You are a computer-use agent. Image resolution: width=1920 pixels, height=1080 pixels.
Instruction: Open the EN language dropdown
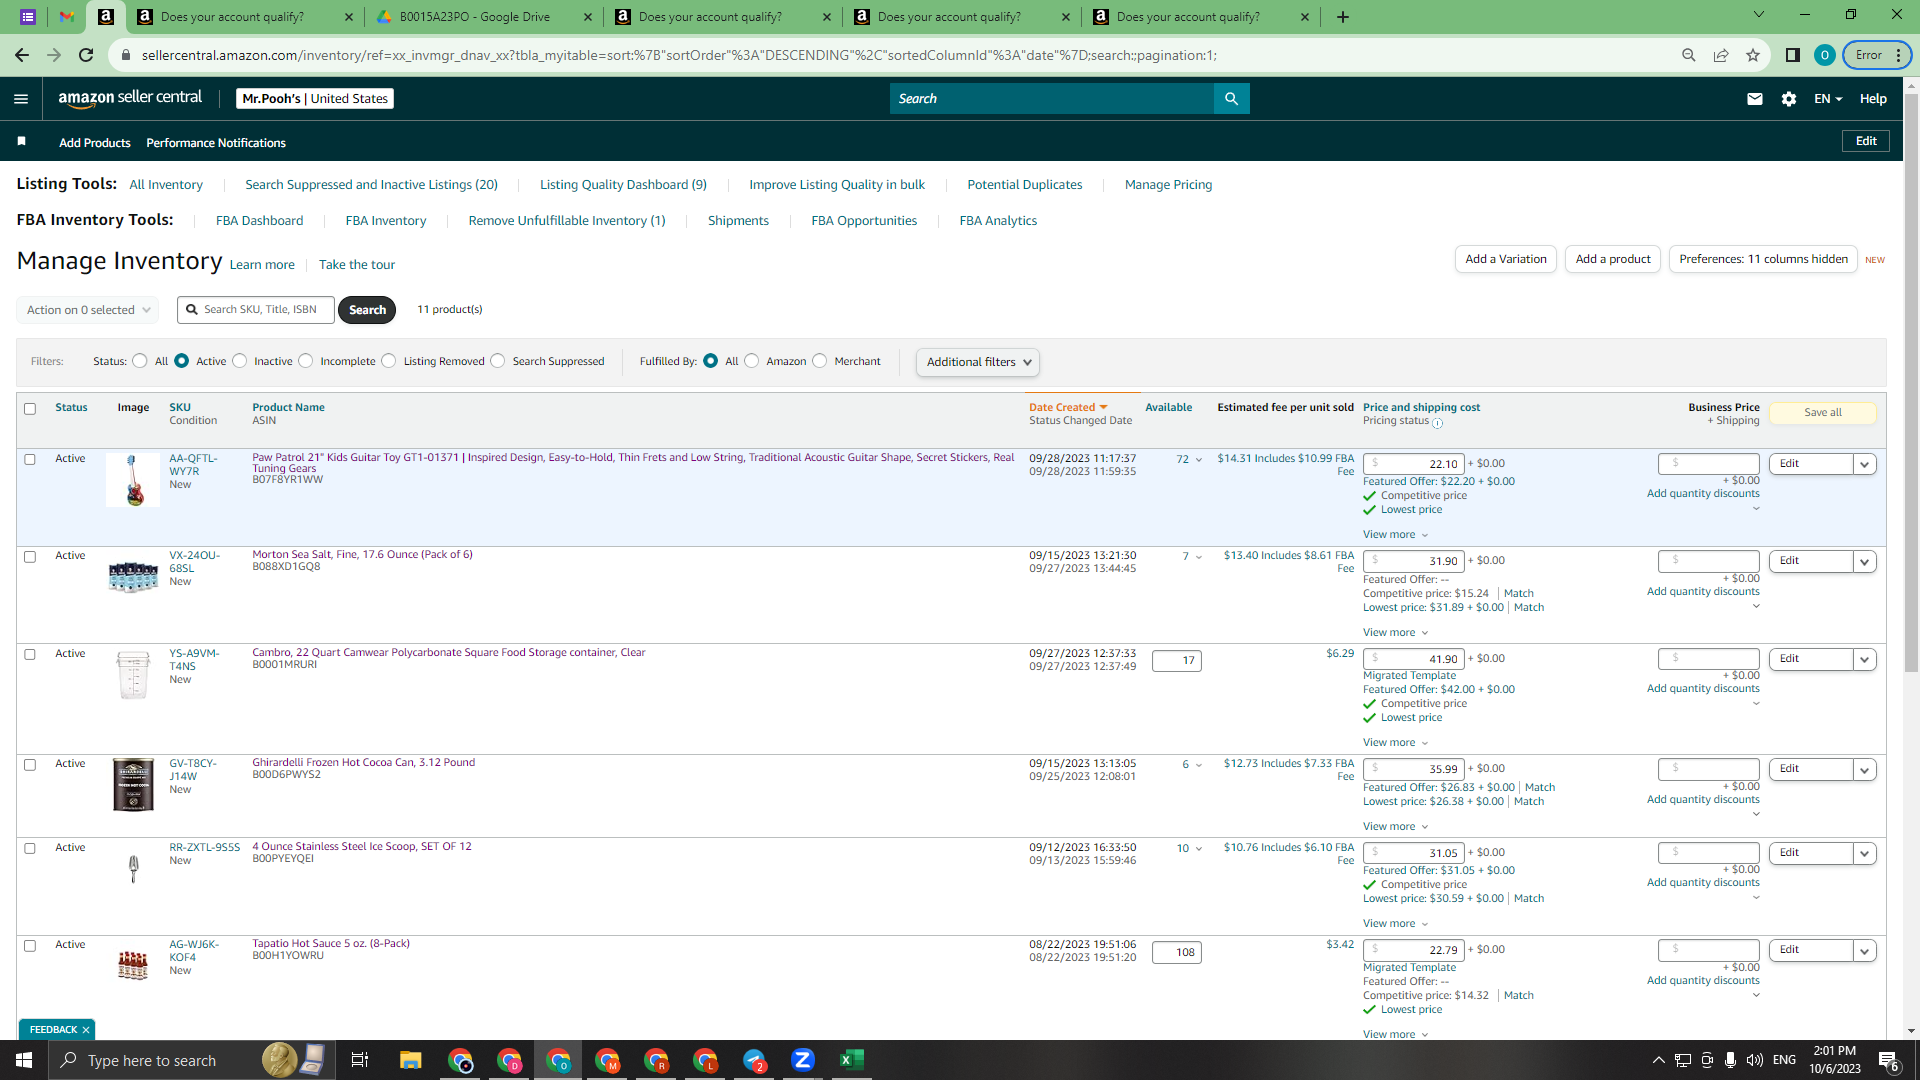1828,98
